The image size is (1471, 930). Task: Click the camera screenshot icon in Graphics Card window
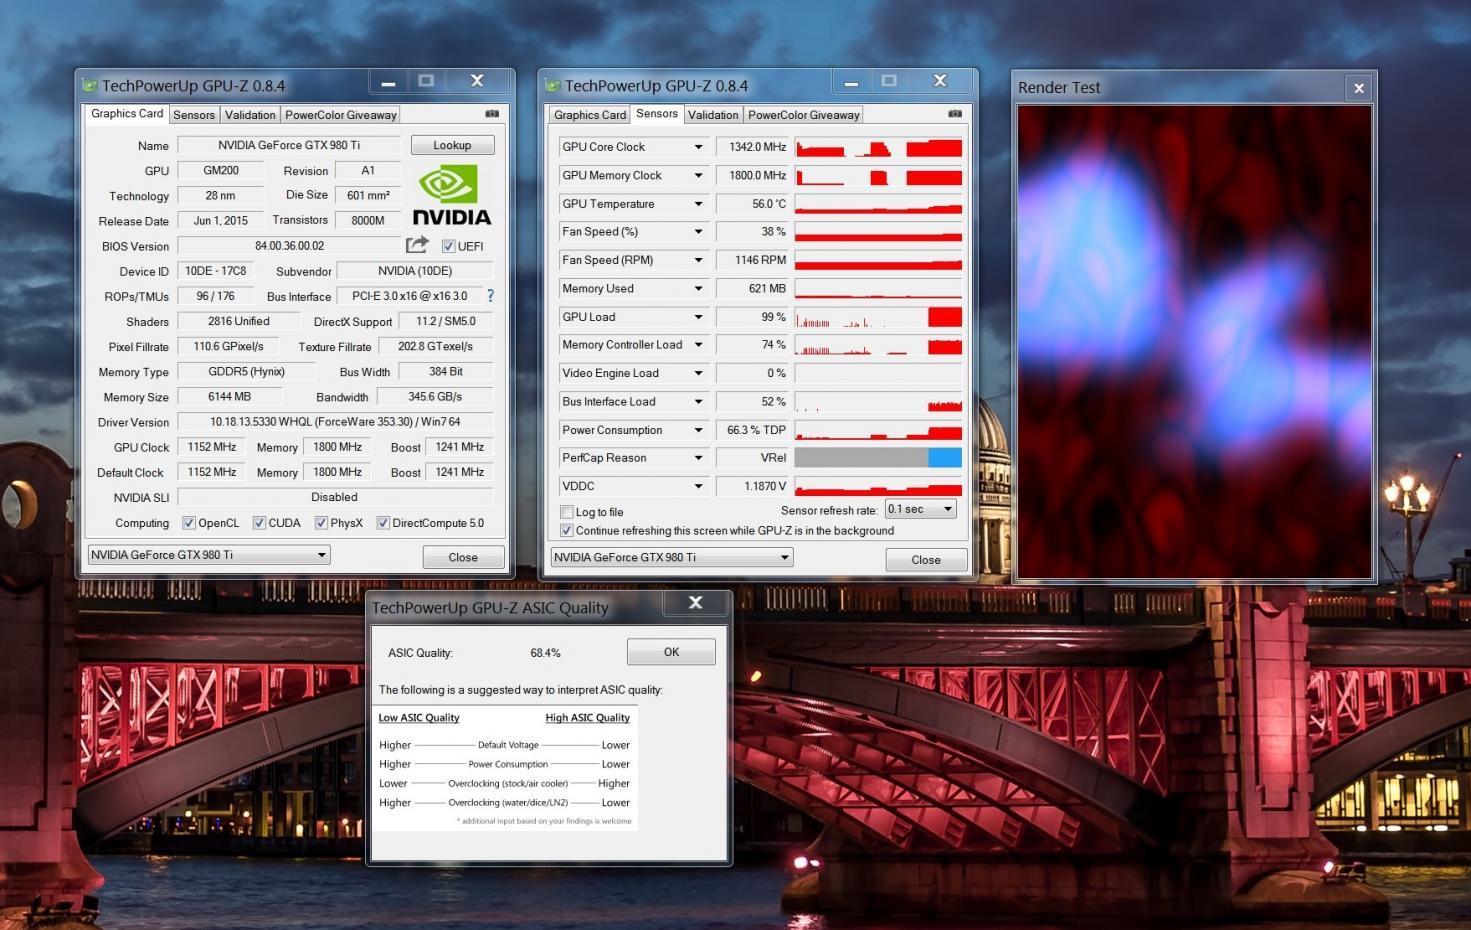tap(492, 114)
